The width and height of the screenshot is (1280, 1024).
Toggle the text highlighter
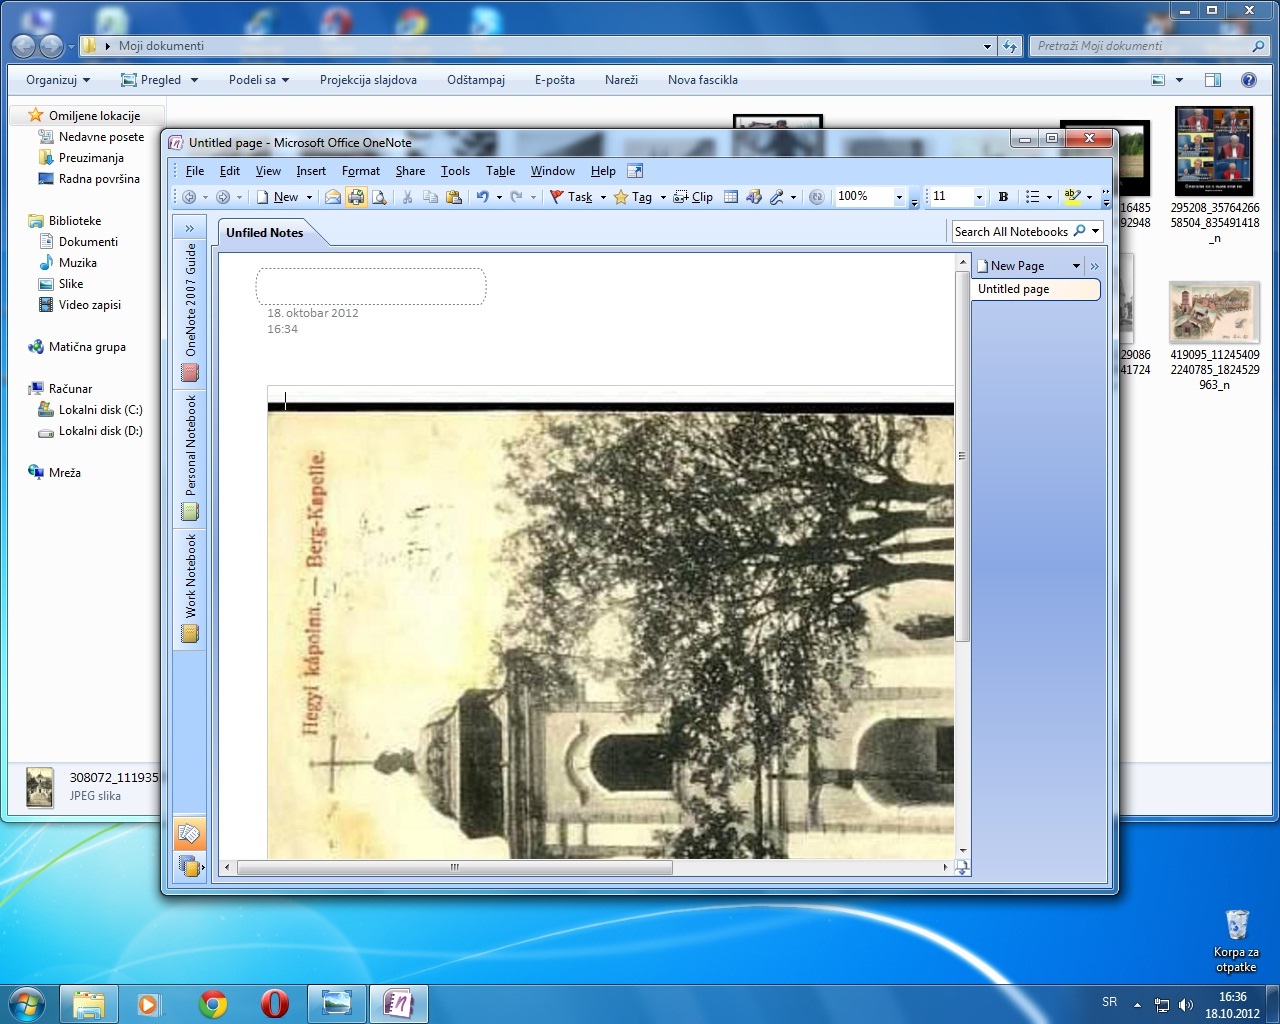point(1072,197)
